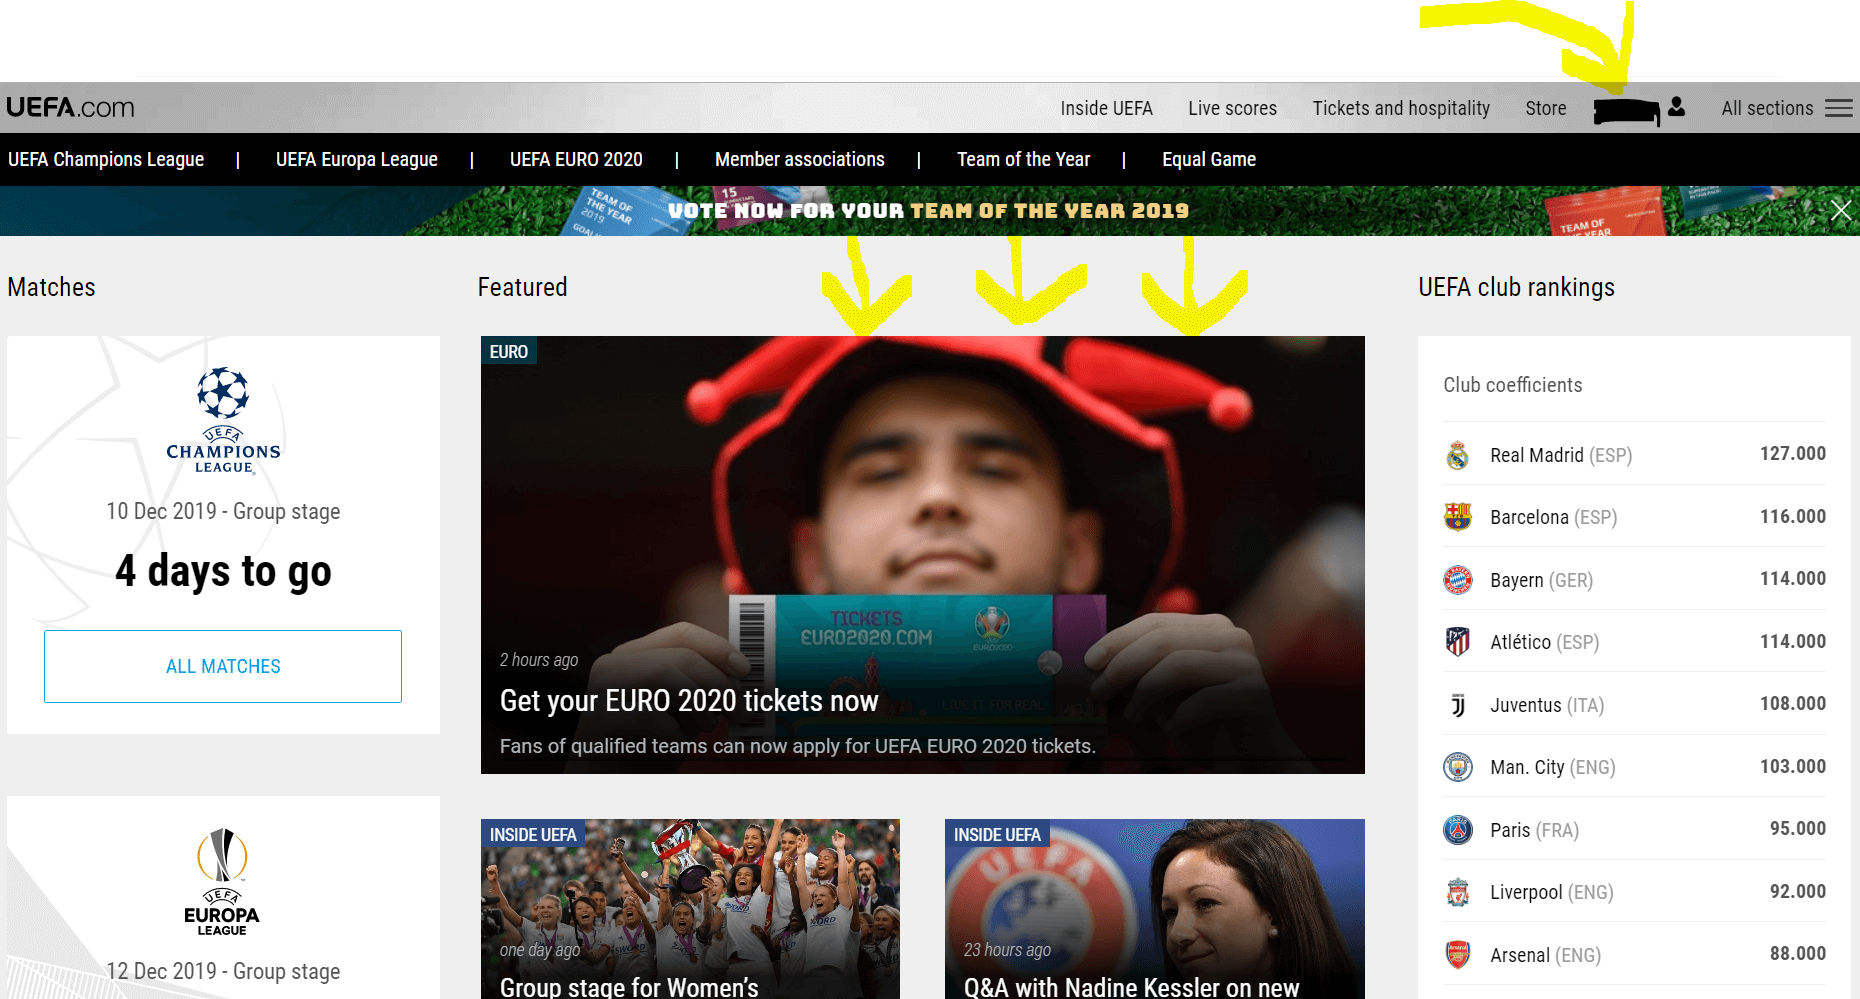Open the All sections hamburger menu
This screenshot has height=999, width=1860.
pos(1839,108)
